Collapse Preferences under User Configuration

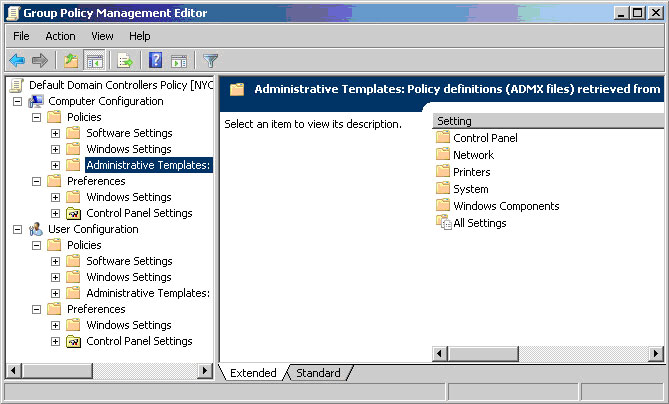pos(37,309)
